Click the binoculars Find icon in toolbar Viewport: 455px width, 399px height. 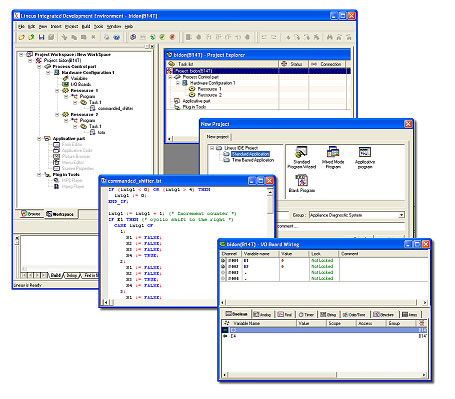click(x=330, y=37)
